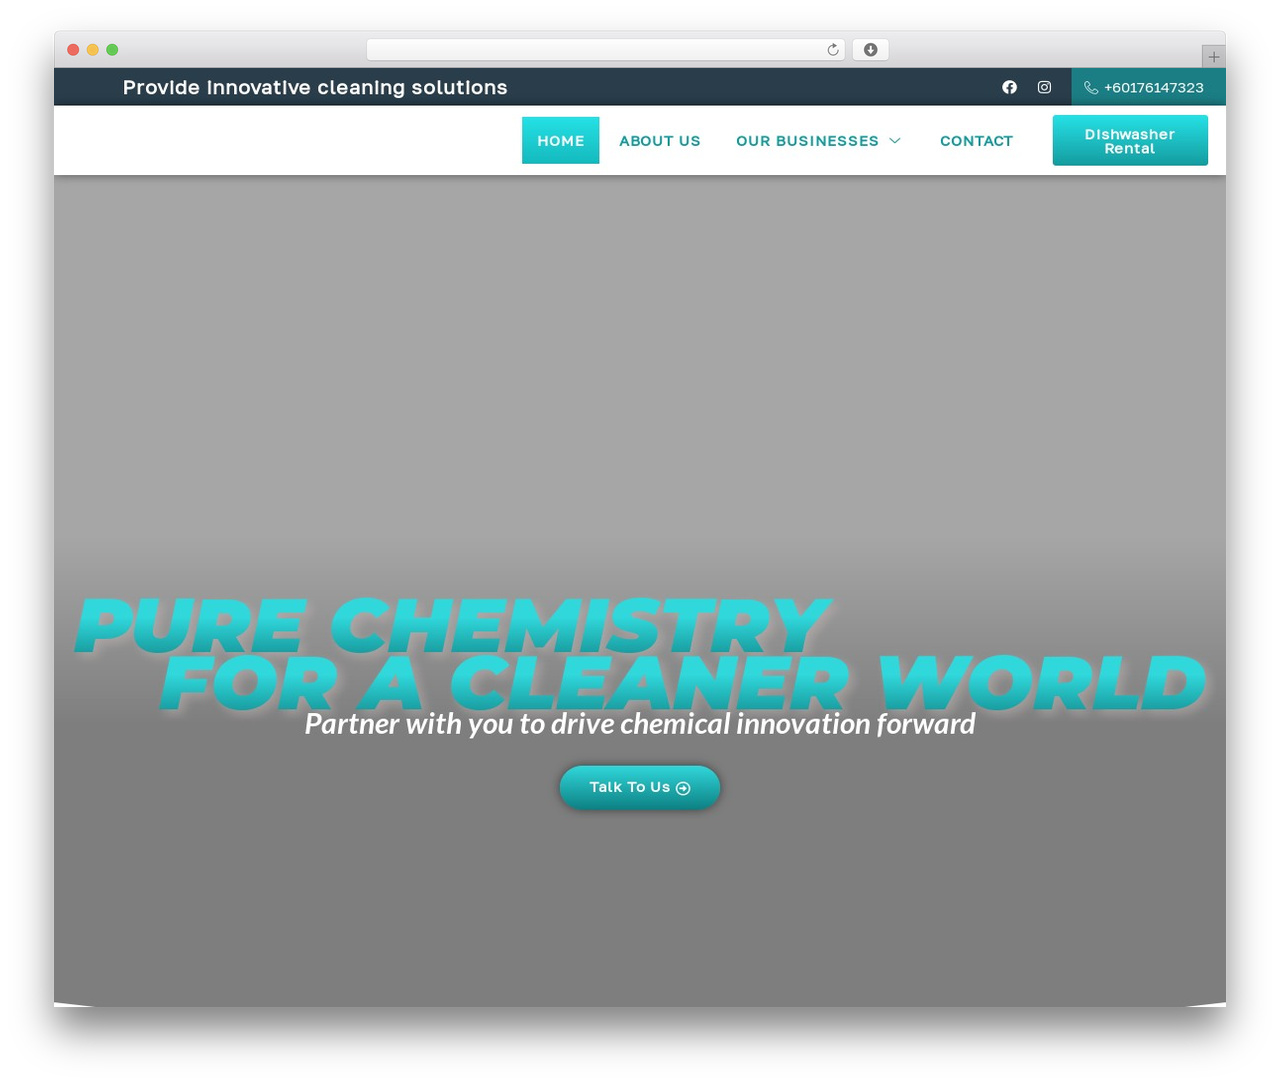Navigate to the Contact page

point(976,141)
